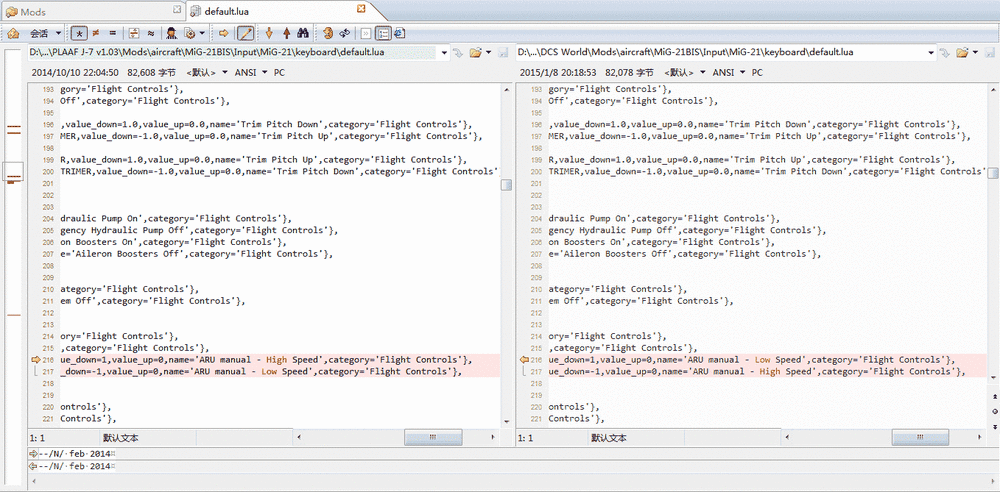Select the default.lua tab
This screenshot has height=492, width=1000.
click(281, 10)
